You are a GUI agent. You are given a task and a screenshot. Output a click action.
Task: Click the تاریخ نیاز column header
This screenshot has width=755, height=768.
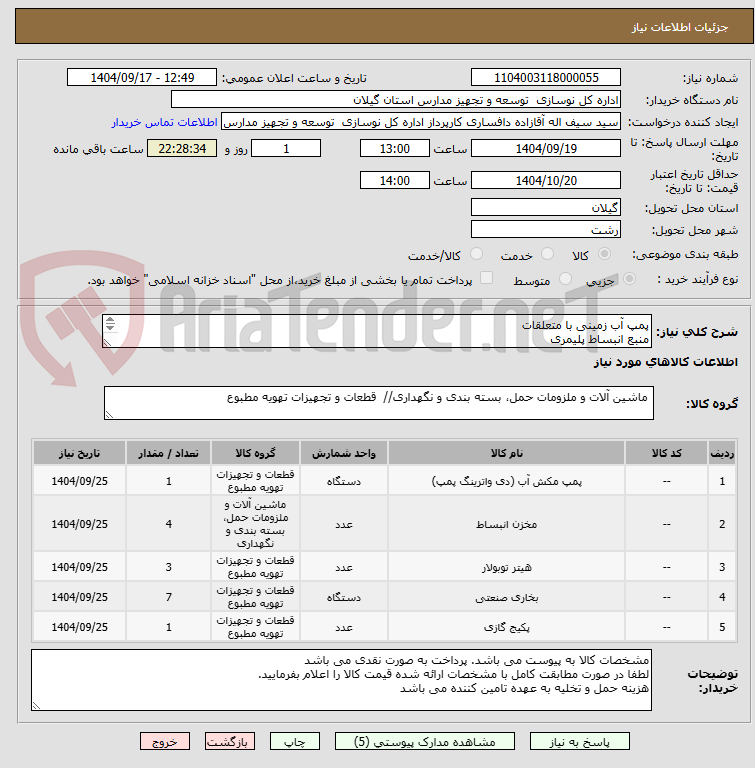click(x=79, y=453)
